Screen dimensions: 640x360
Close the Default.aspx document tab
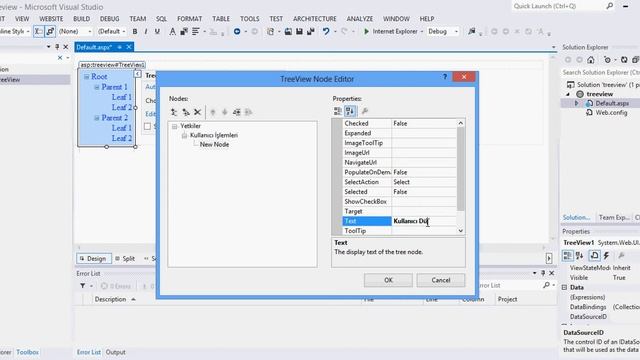(x=129, y=47)
